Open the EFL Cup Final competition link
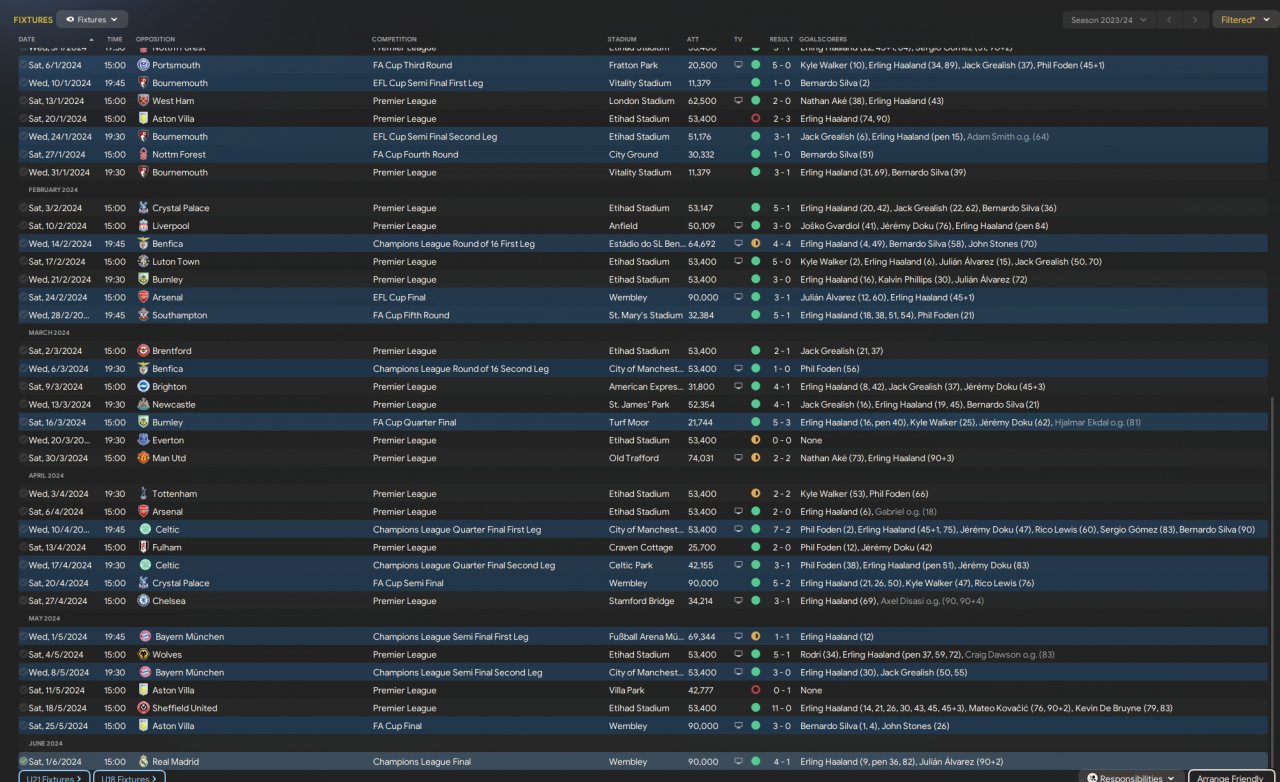 point(400,297)
